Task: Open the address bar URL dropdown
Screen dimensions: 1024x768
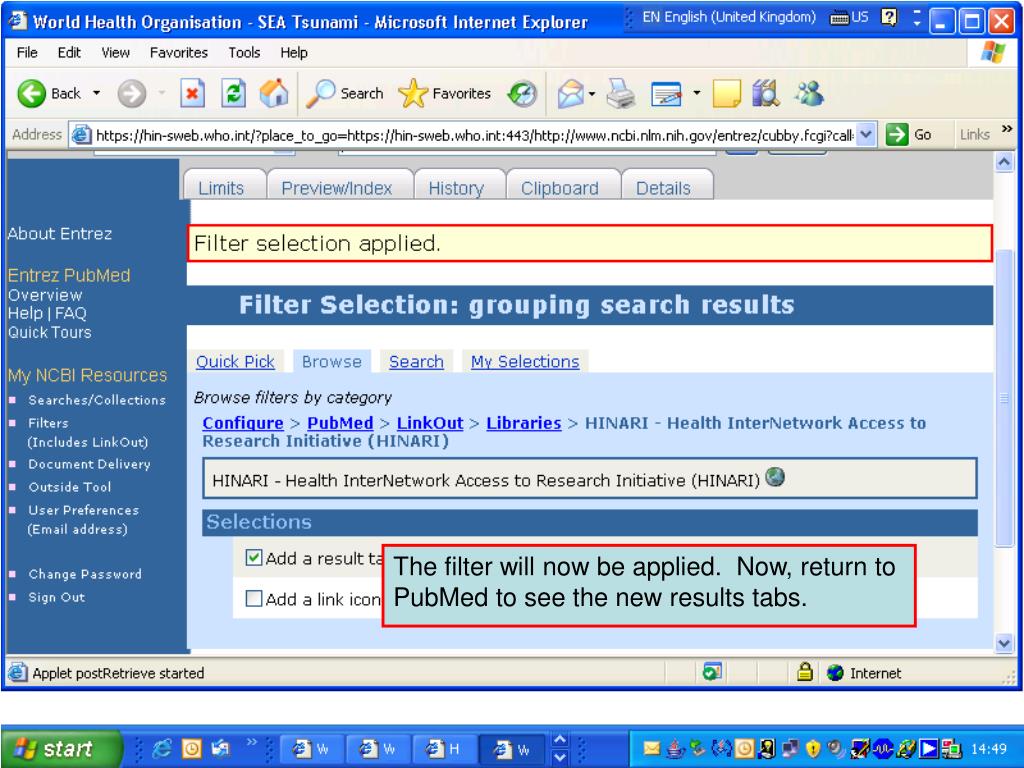Action: (865, 134)
